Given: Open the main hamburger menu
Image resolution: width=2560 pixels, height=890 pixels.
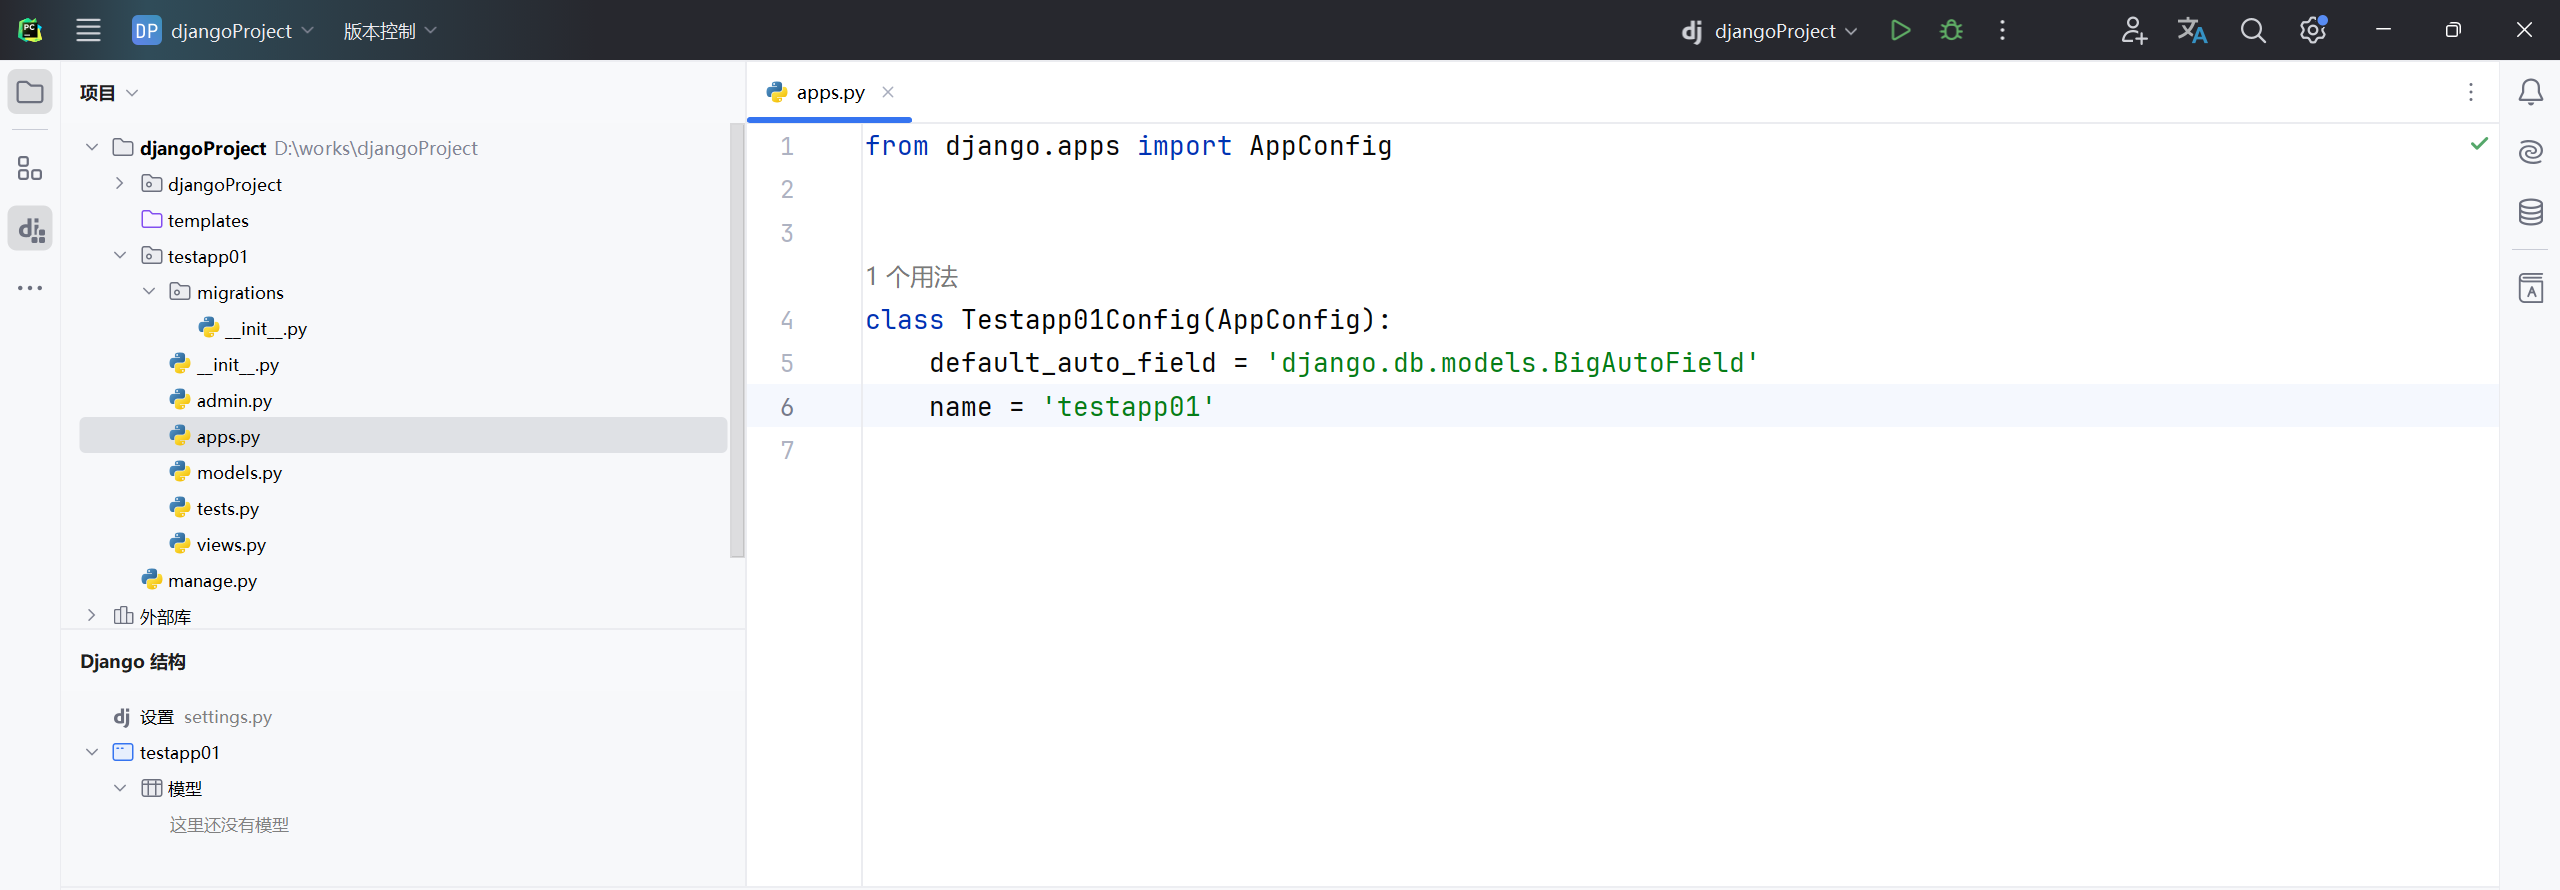Looking at the screenshot, I should pos(88,30).
